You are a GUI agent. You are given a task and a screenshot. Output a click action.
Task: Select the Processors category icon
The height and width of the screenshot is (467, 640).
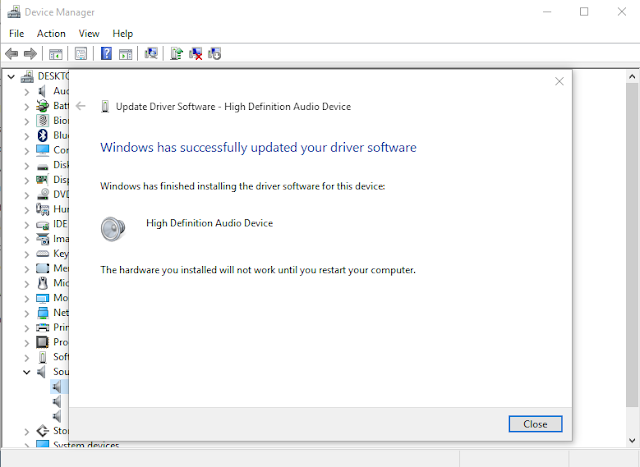[42, 342]
